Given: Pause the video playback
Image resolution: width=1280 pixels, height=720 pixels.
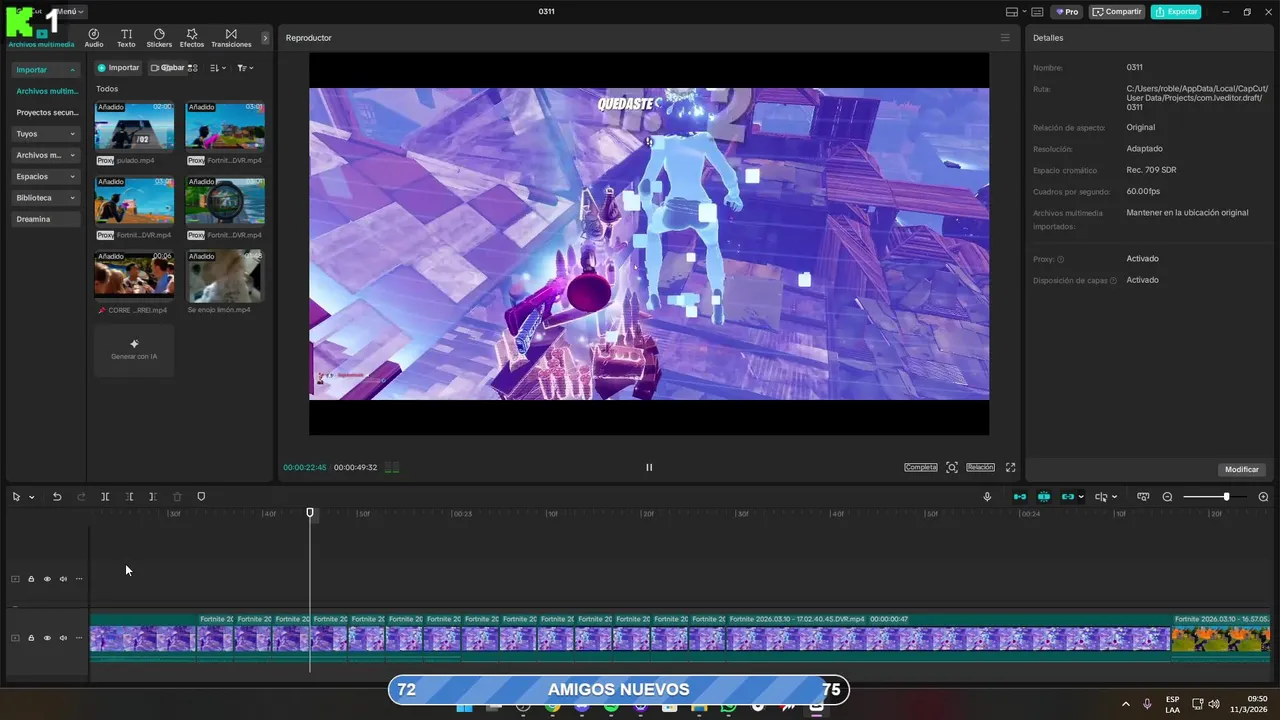Looking at the screenshot, I should point(649,467).
